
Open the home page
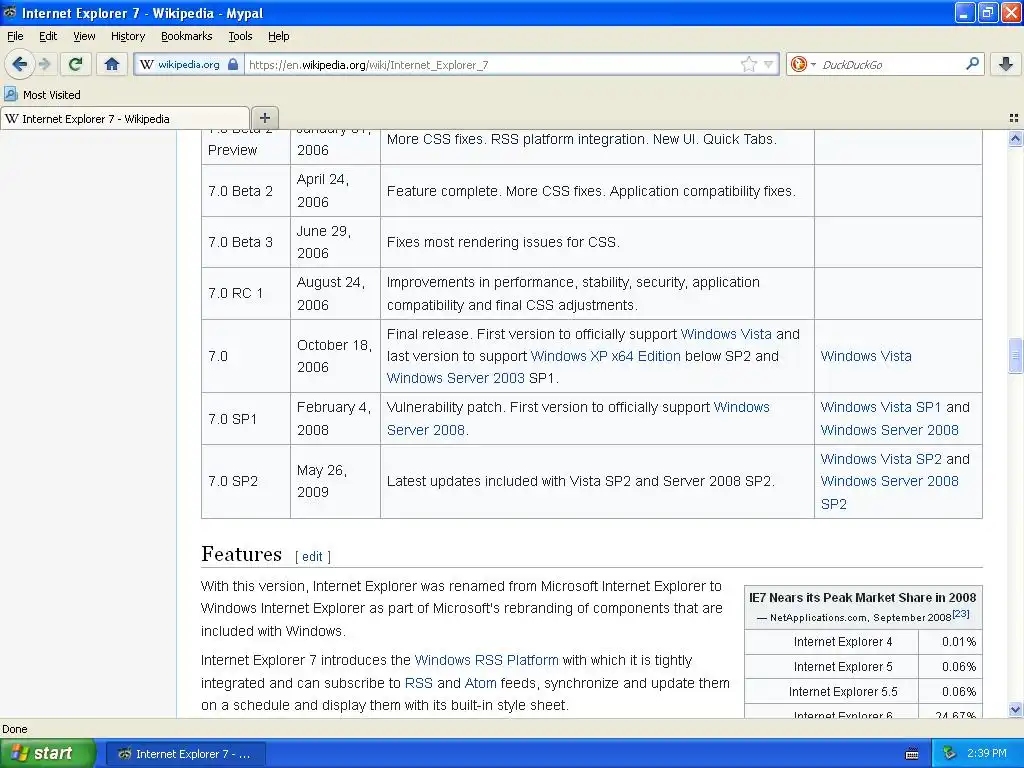[x=112, y=64]
